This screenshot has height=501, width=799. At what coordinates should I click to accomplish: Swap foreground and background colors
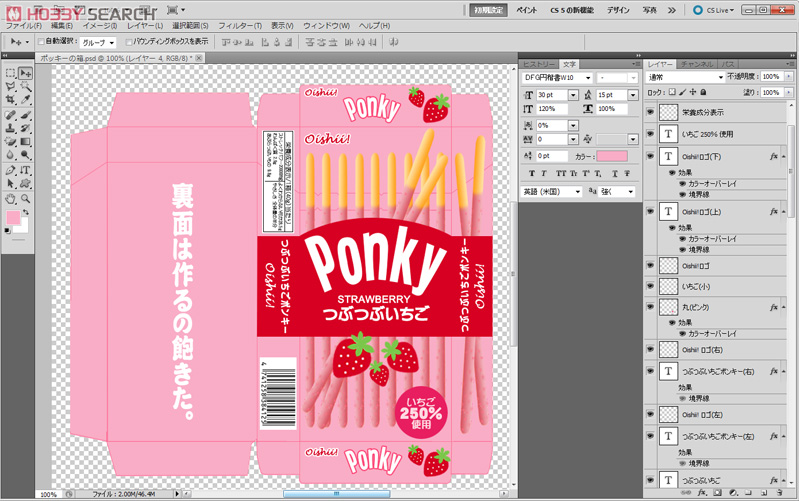25,212
